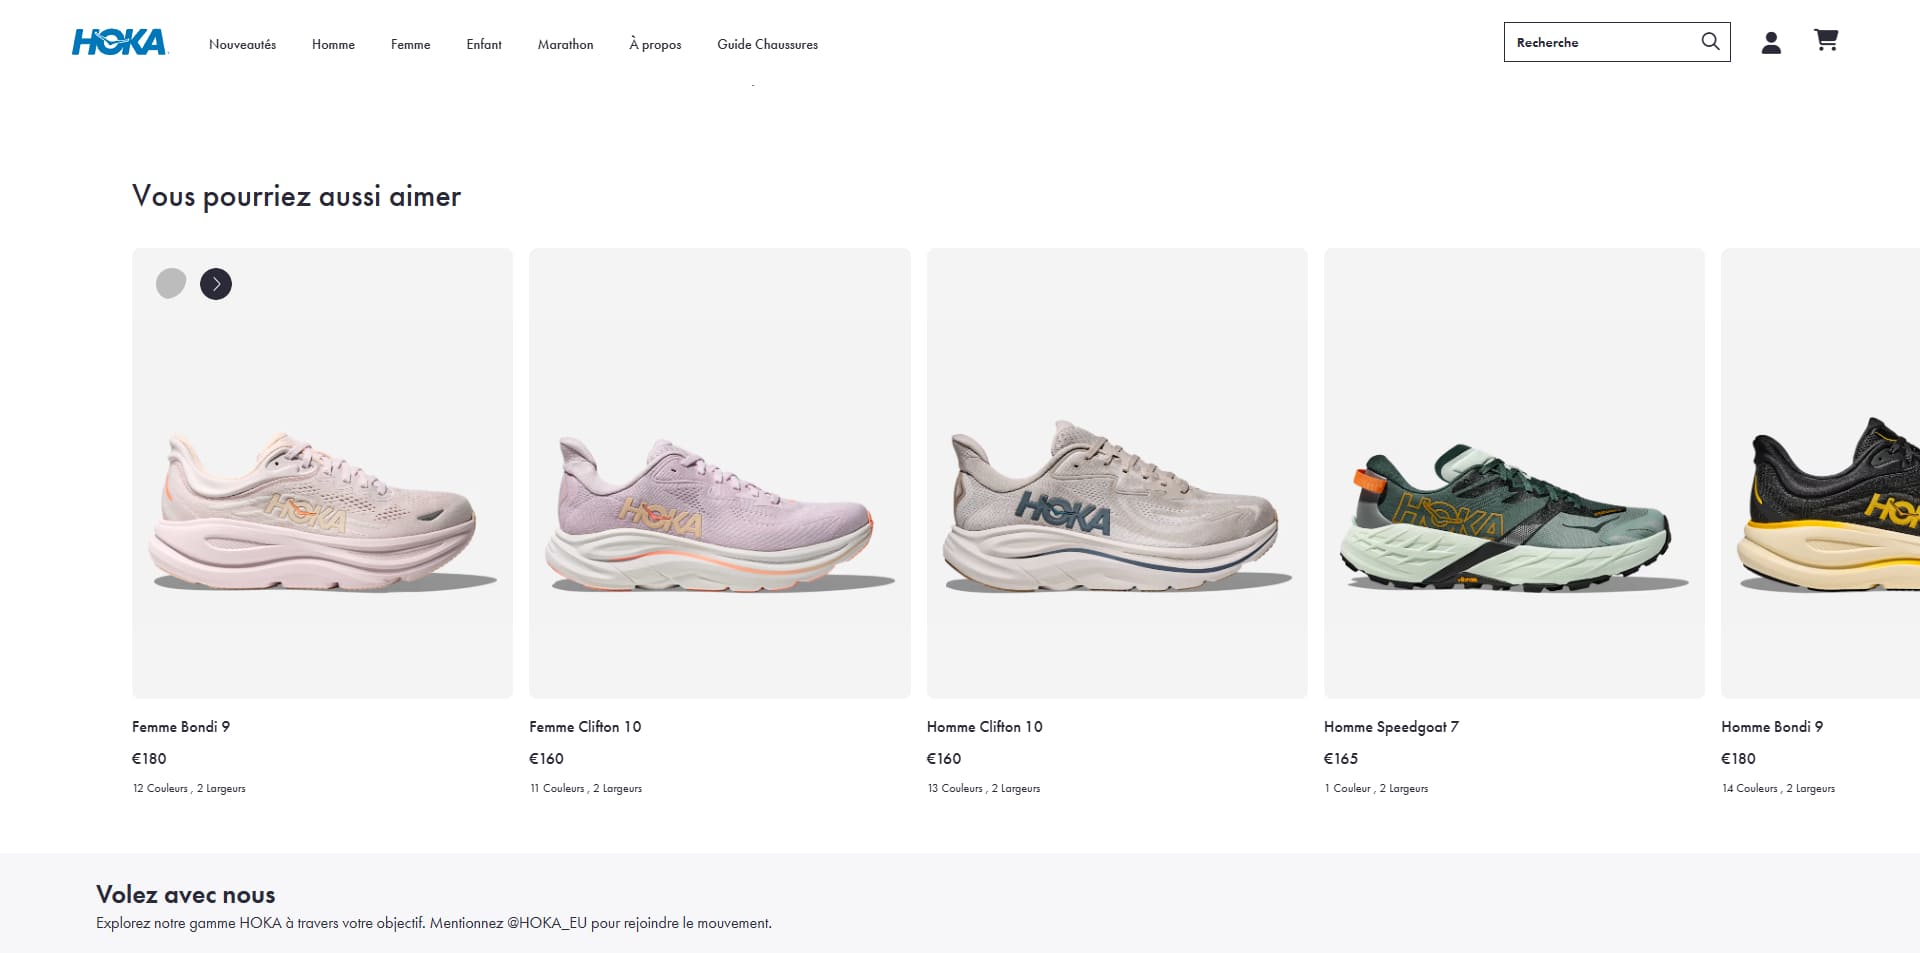Screen dimensions: 1920x953
Task: Click '11 Couleurs , 2 Largeurs' text
Action: (586, 788)
